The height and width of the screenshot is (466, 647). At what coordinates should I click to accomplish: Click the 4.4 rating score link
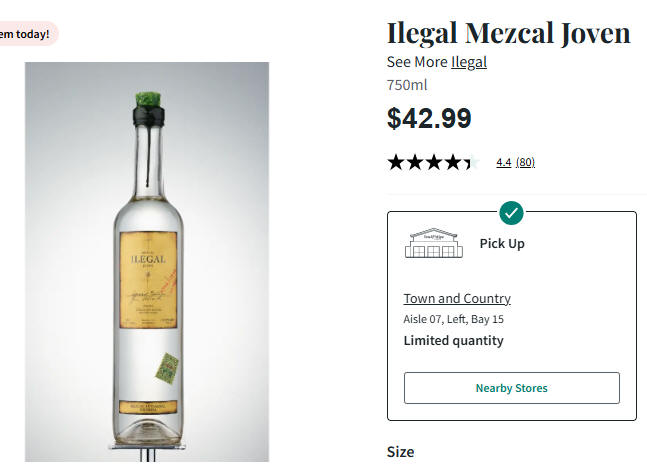(503, 162)
